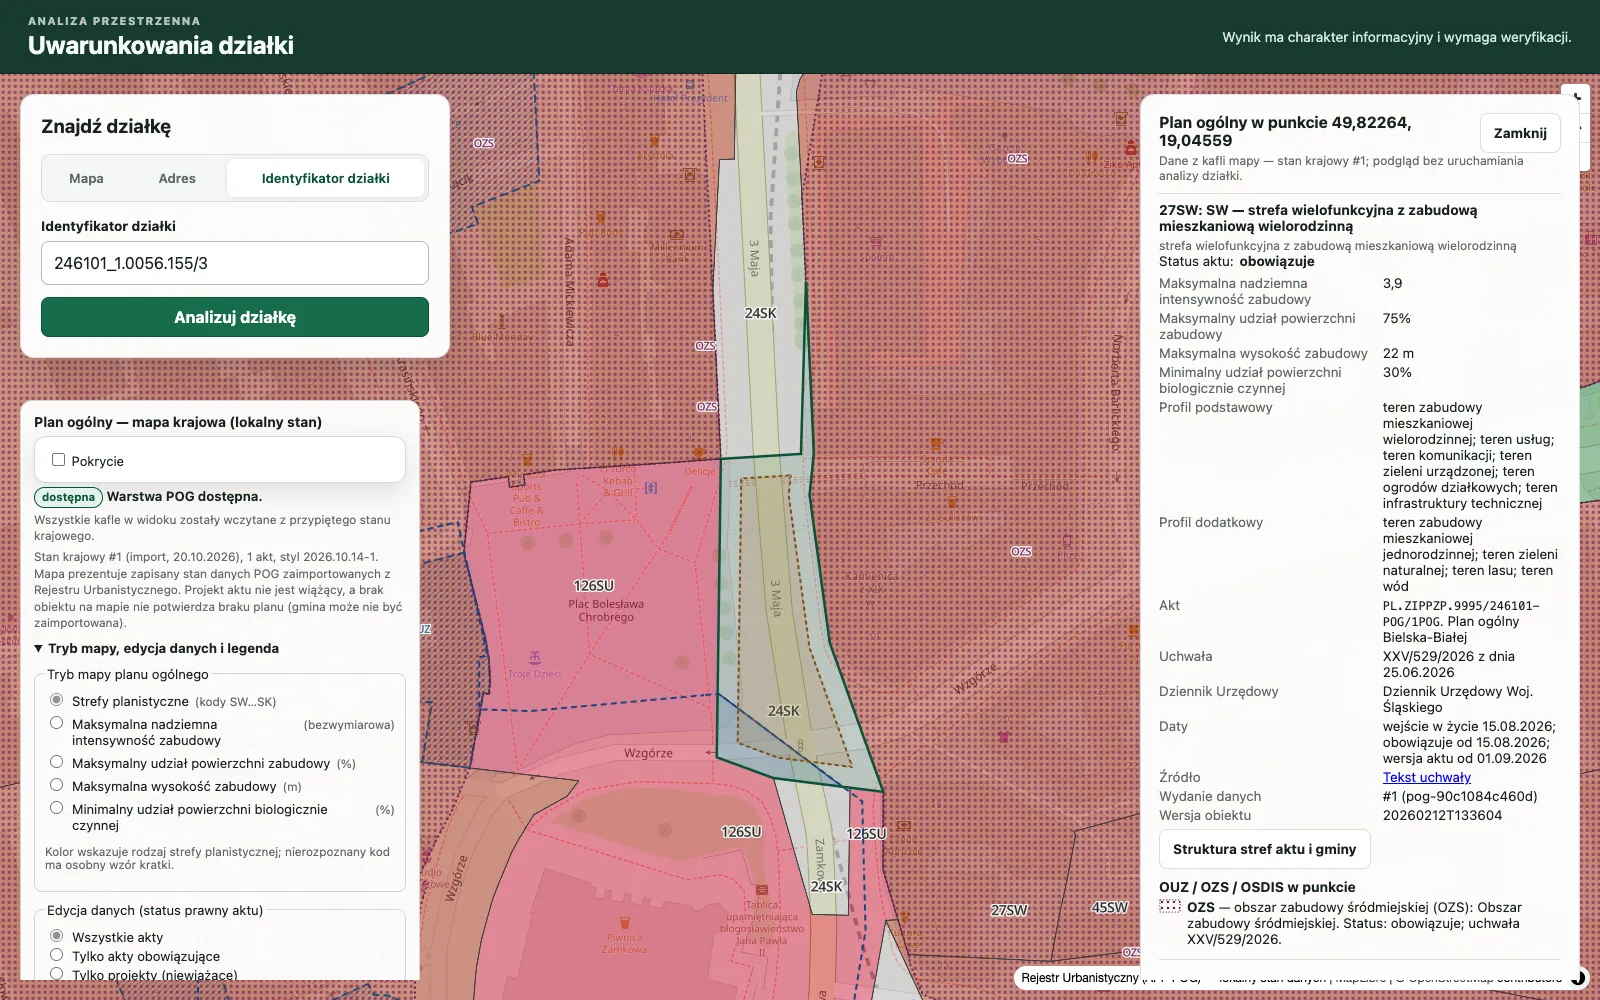Click the resolution number XXV/529/2026 z dnia 25.06.2026
This screenshot has width=1600, height=1000.
click(x=1447, y=664)
